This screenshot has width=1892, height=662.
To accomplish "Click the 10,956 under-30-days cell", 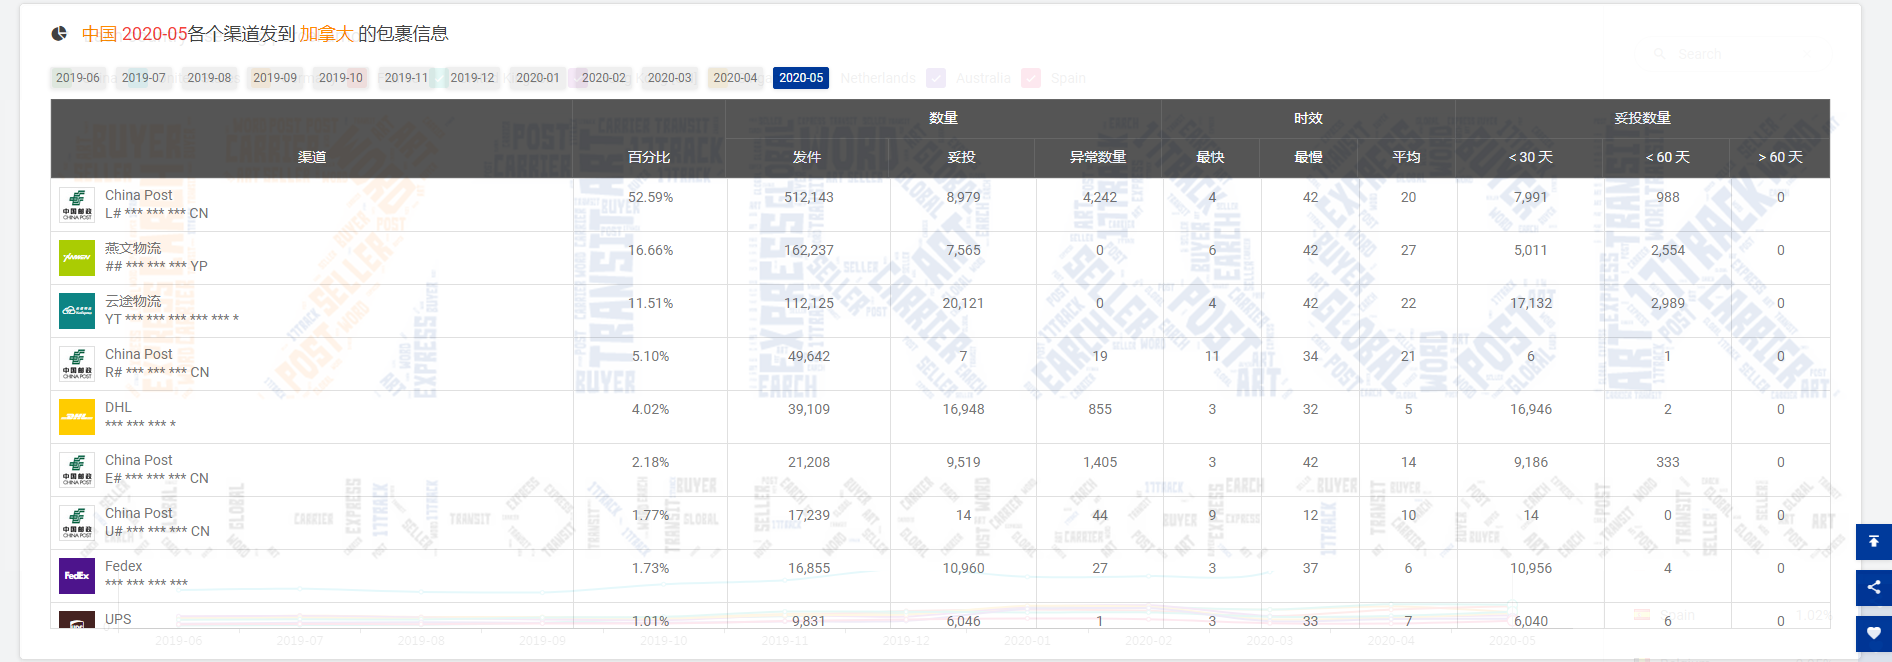I will (1531, 568).
